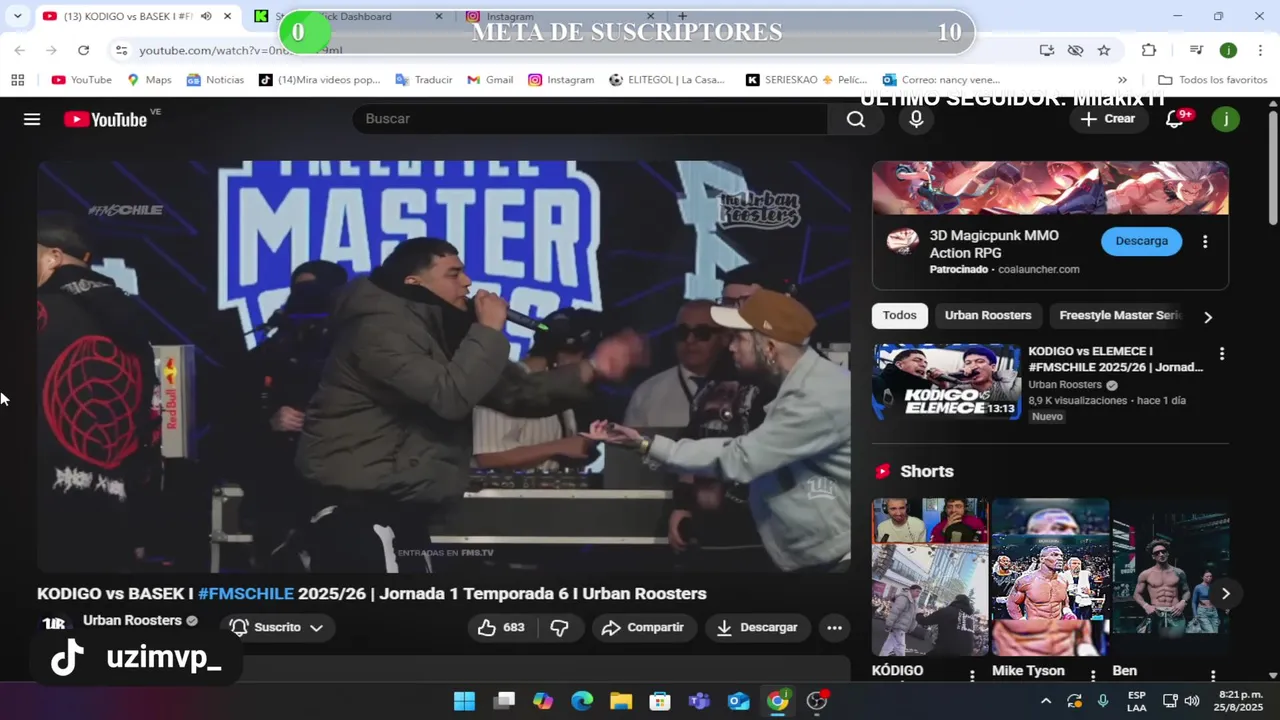Viewport: 1280px width, 720px height.
Task: Go to the YouTube home logo
Action: (x=105, y=119)
